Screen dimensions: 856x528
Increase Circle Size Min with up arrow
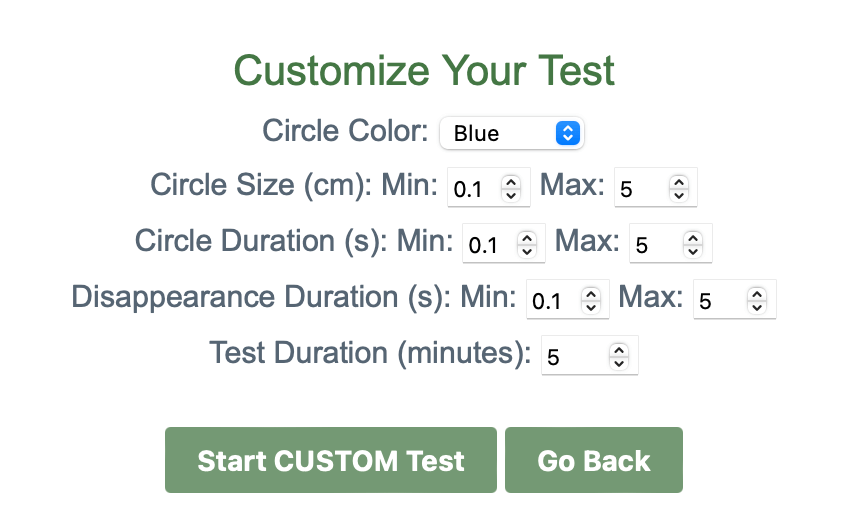pos(511,182)
